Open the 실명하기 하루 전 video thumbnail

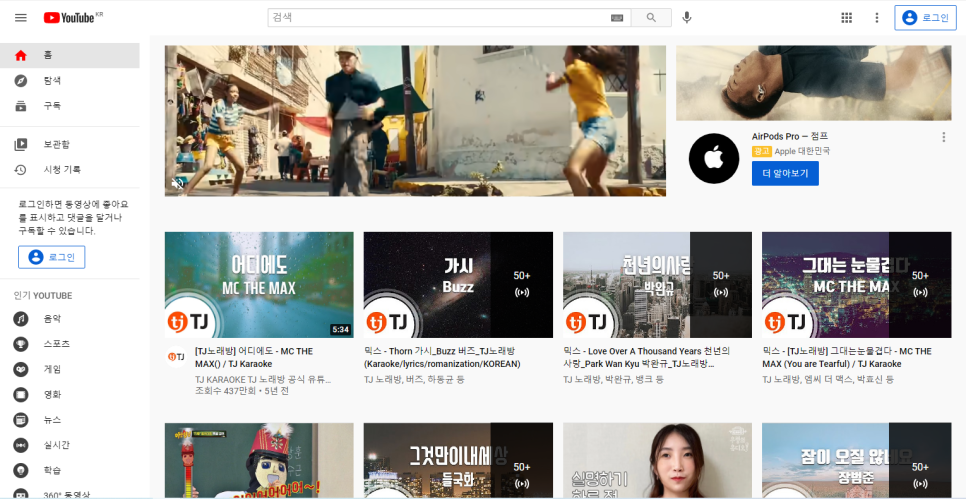[x=657, y=461]
